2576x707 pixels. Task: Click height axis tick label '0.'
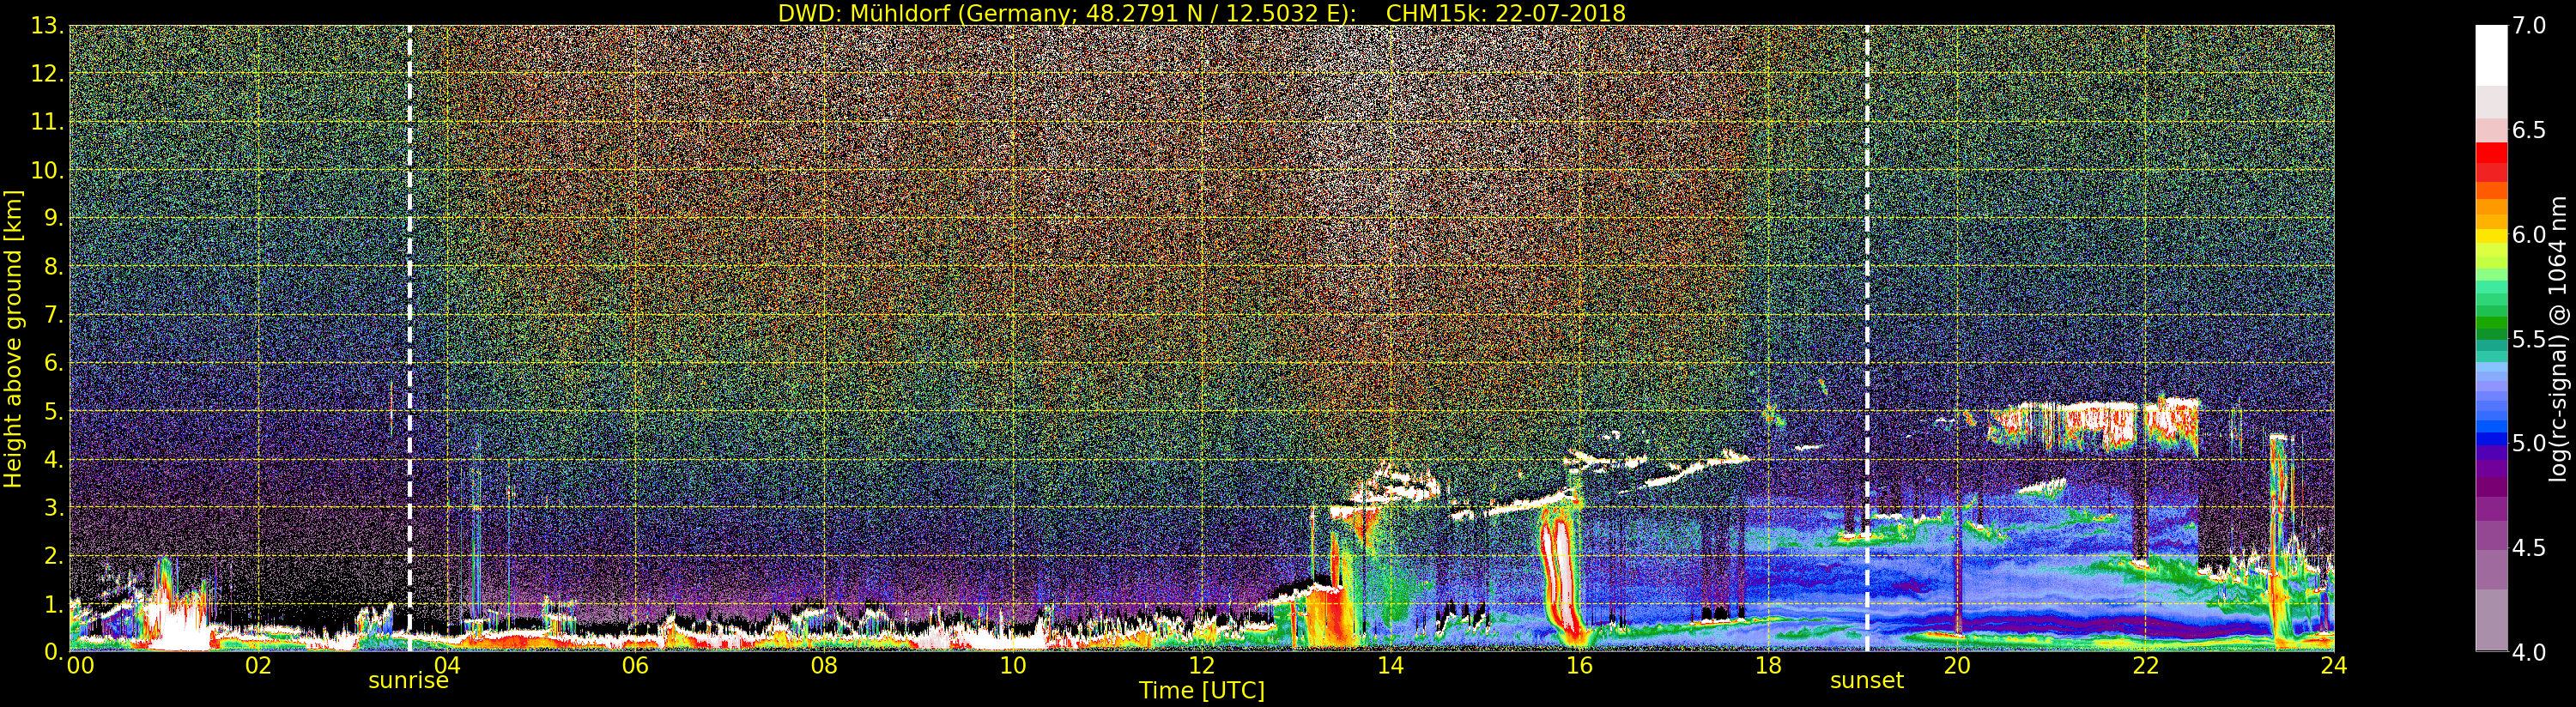53,651
